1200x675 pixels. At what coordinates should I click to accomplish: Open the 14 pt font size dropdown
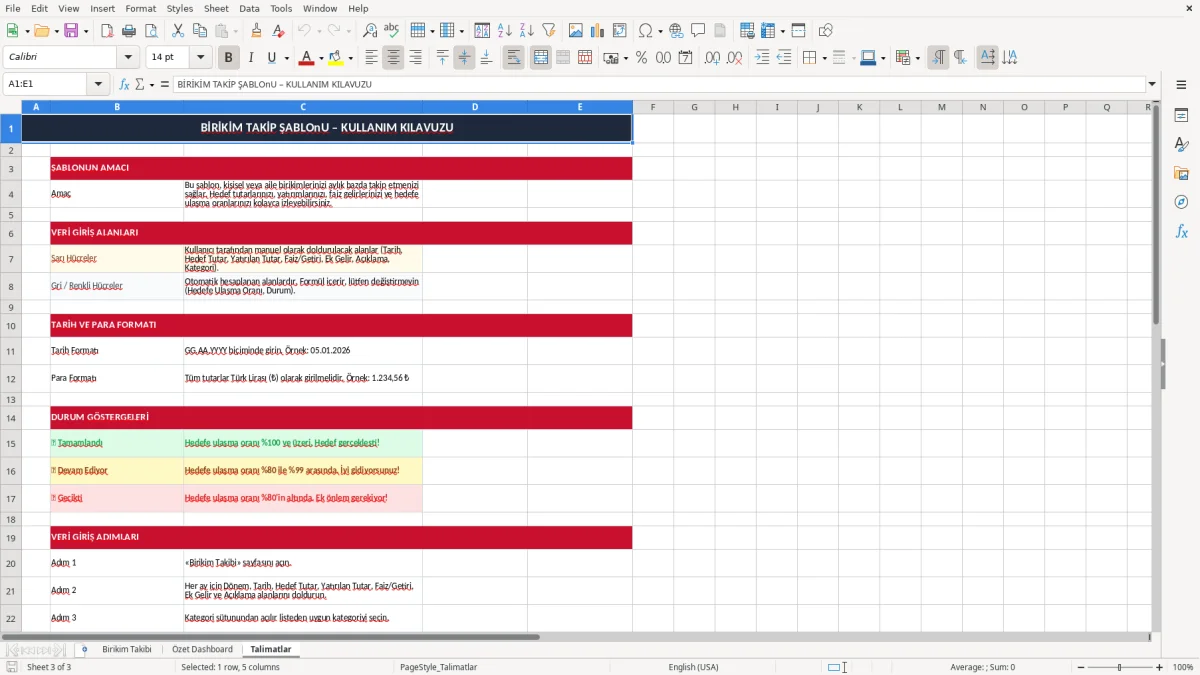pos(200,58)
